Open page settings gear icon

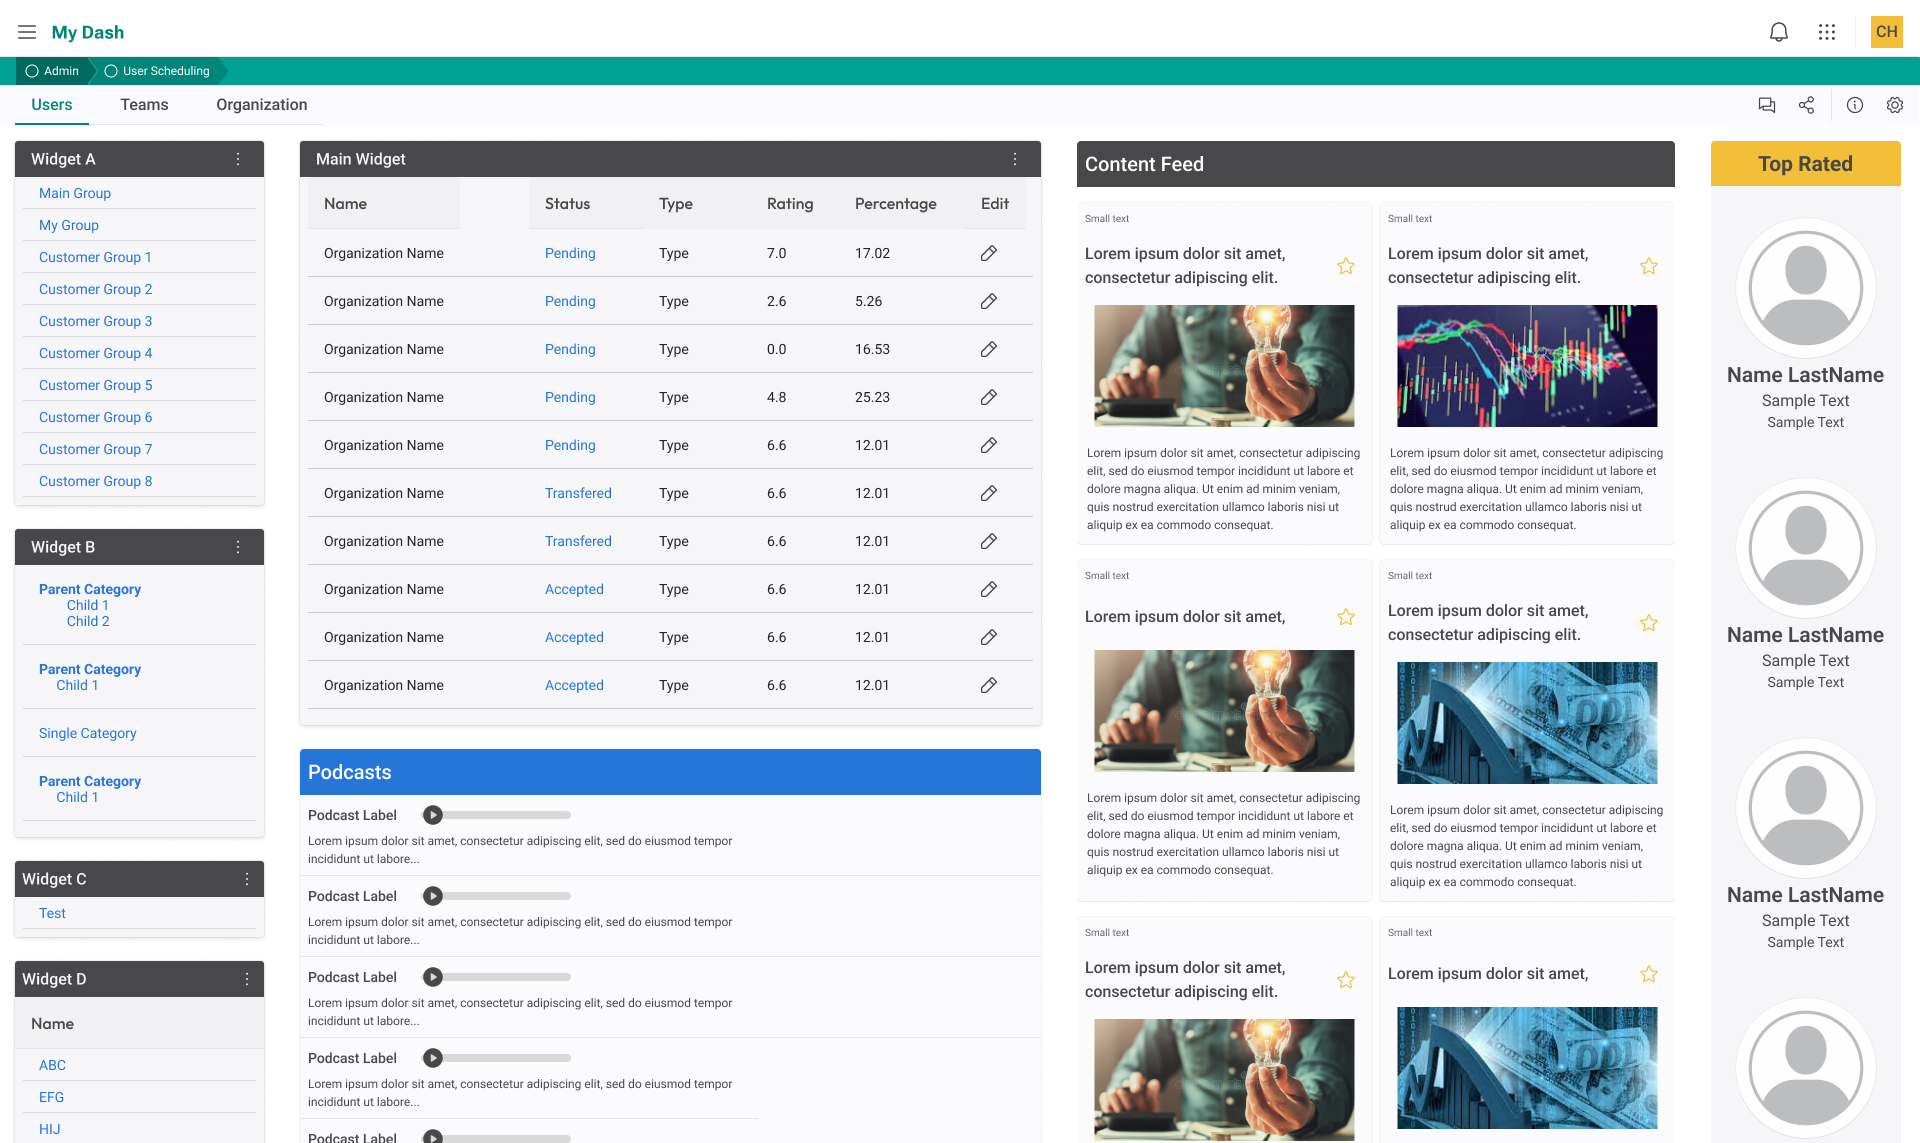(x=1894, y=105)
